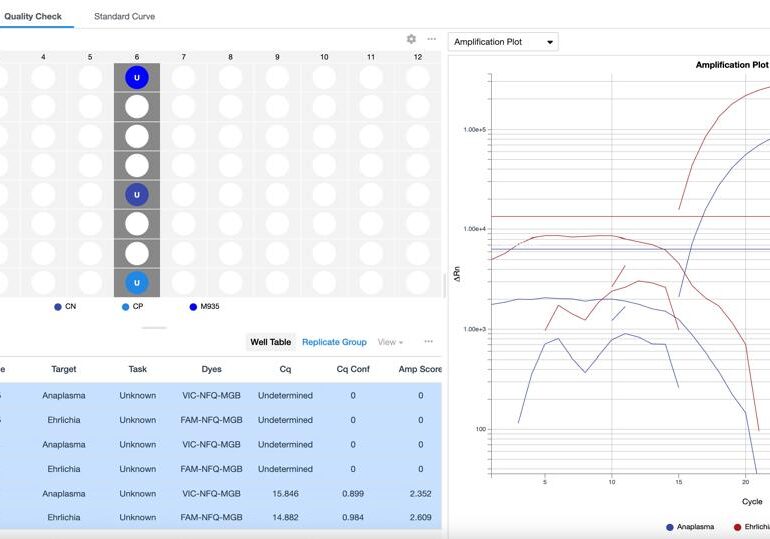This screenshot has width=770, height=539.
Task: Select column 6 header
Action: pyautogui.click(x=137, y=57)
